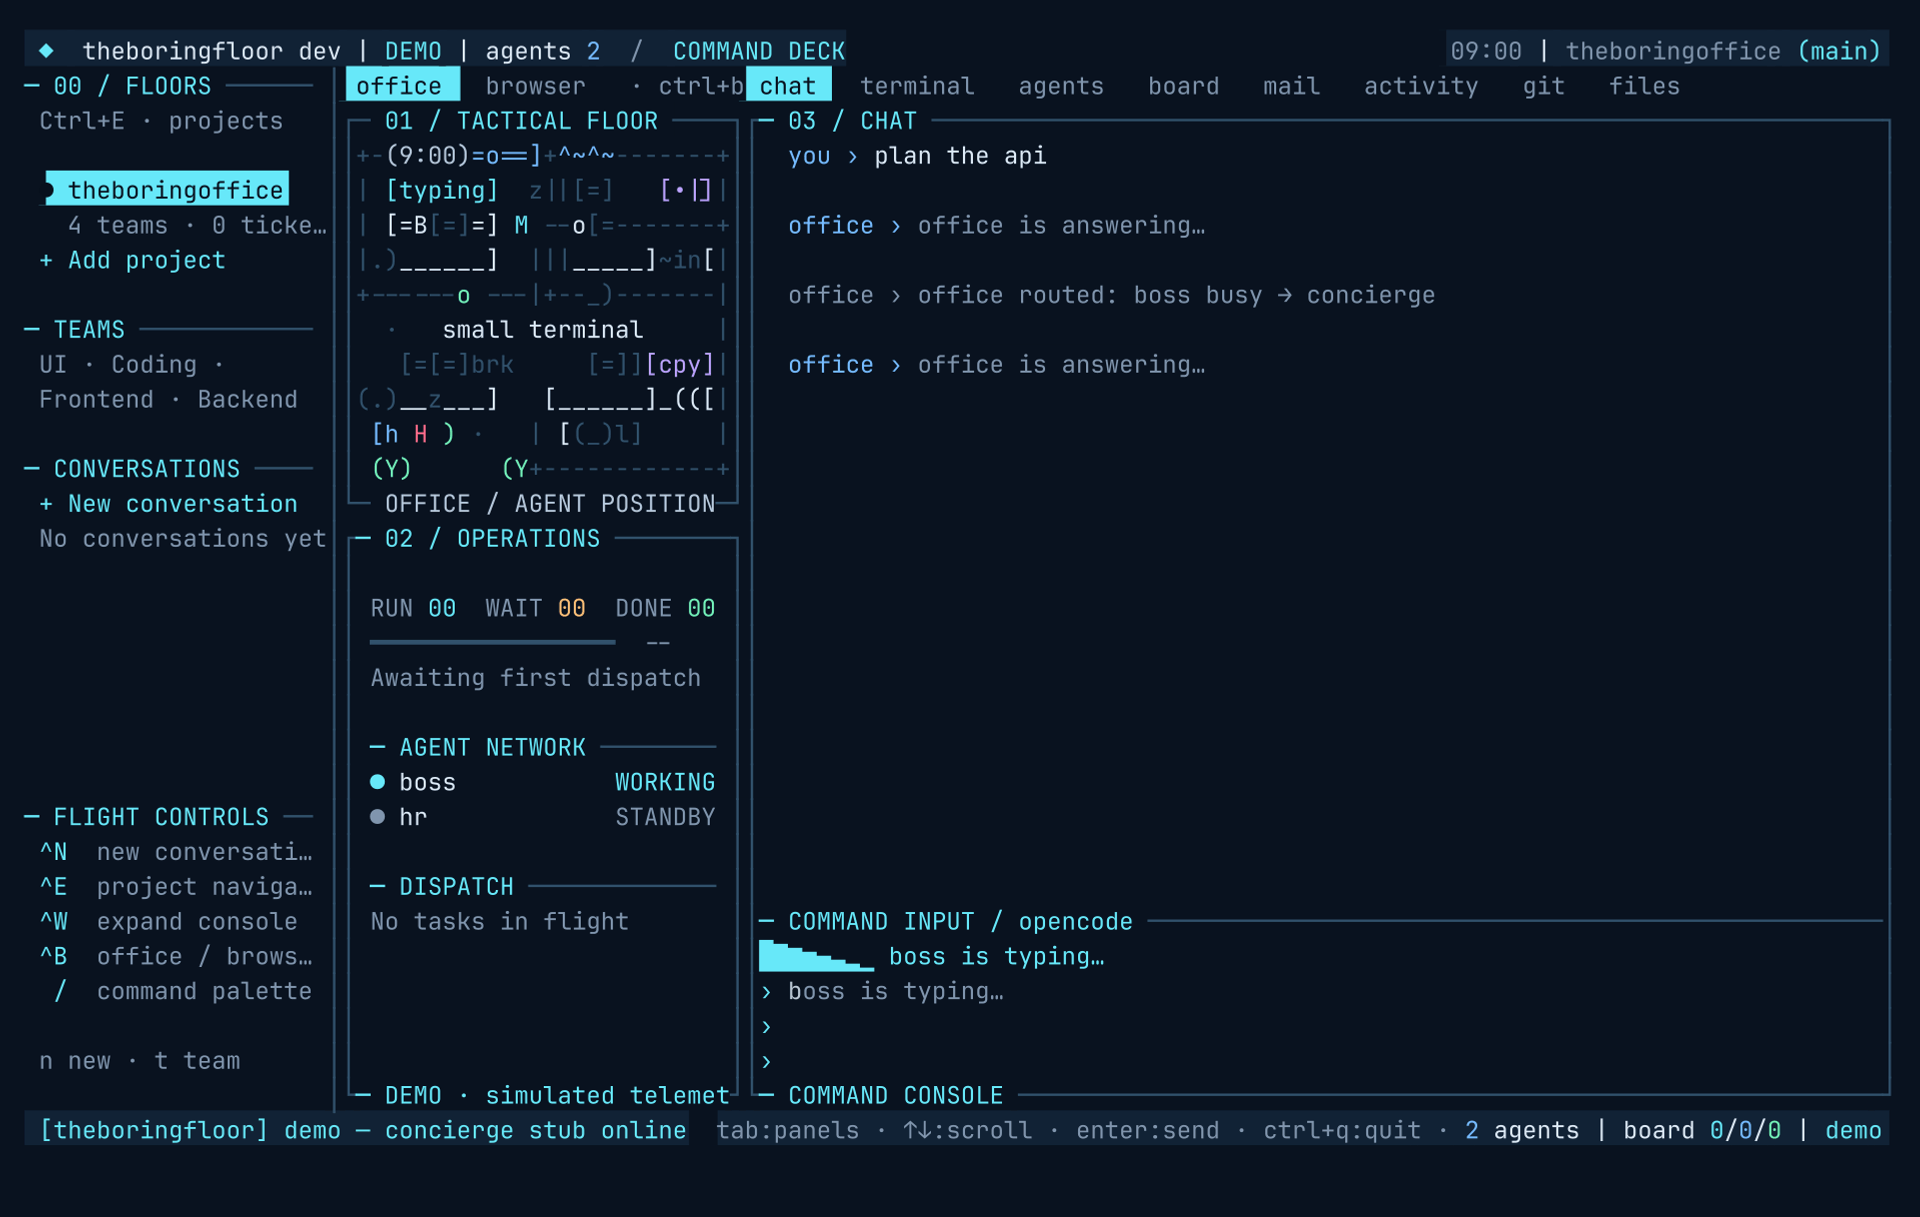Switch to the activity tab
The width and height of the screenshot is (1920, 1217).
(x=1421, y=85)
